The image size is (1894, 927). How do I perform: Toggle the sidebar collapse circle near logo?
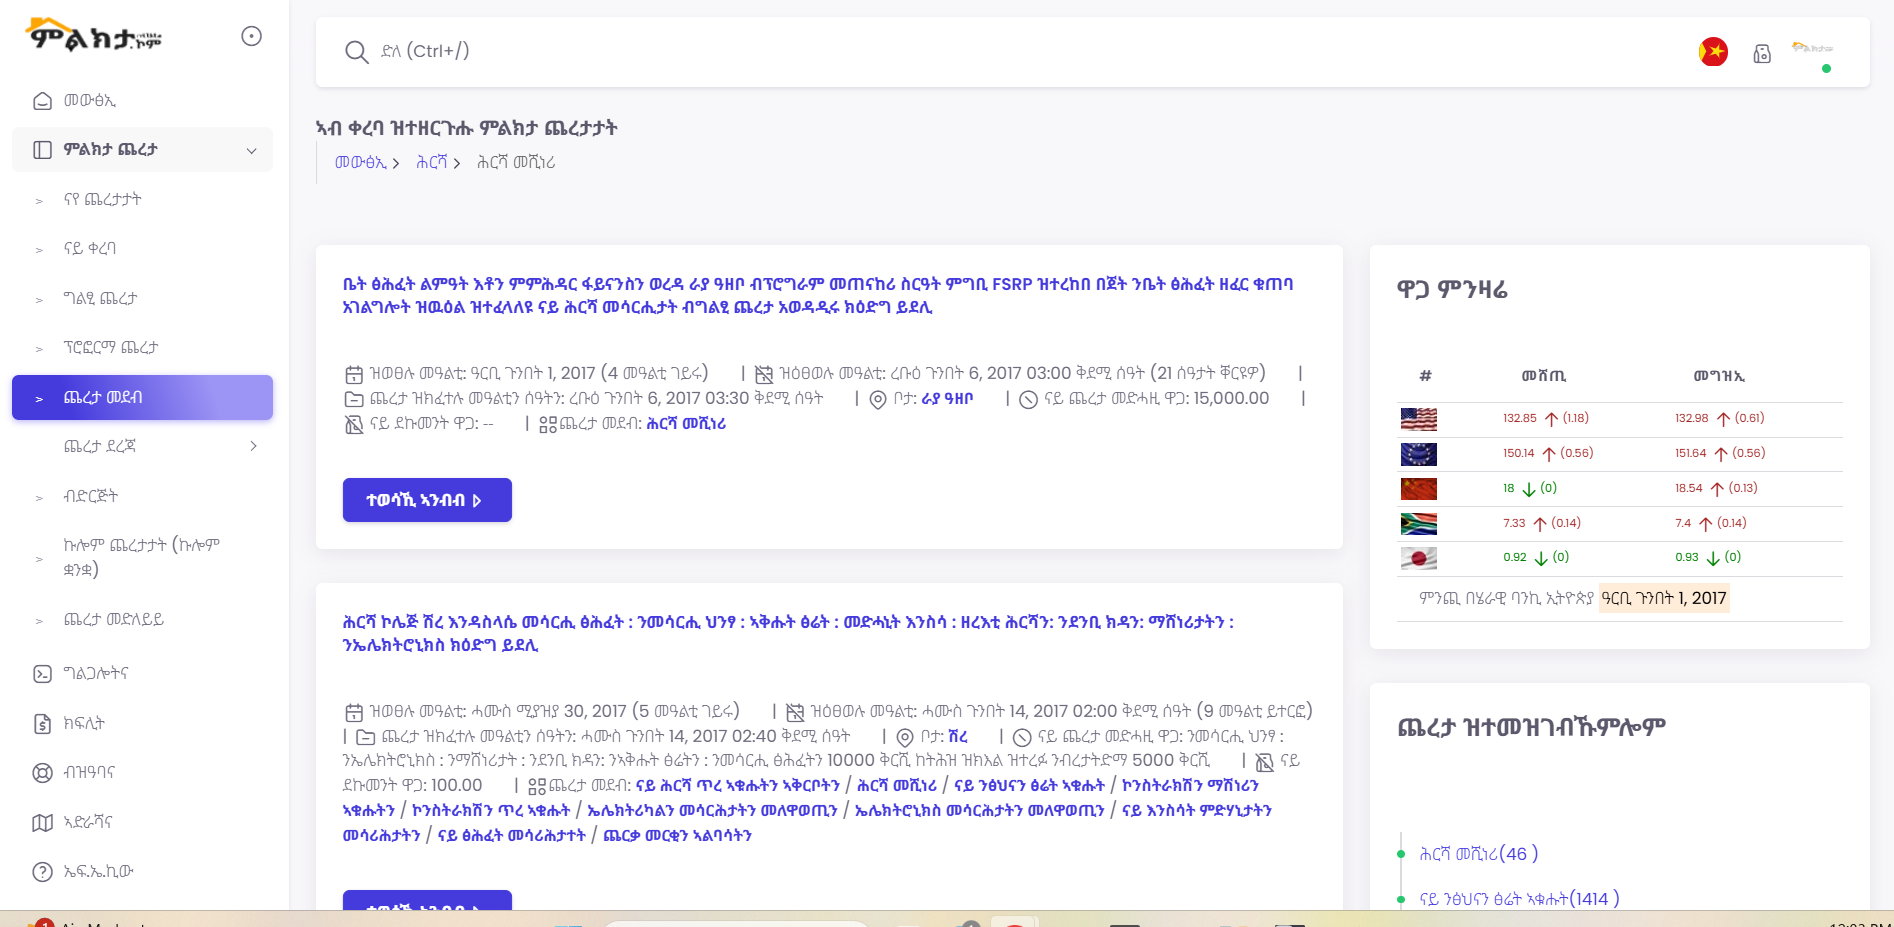(x=250, y=35)
